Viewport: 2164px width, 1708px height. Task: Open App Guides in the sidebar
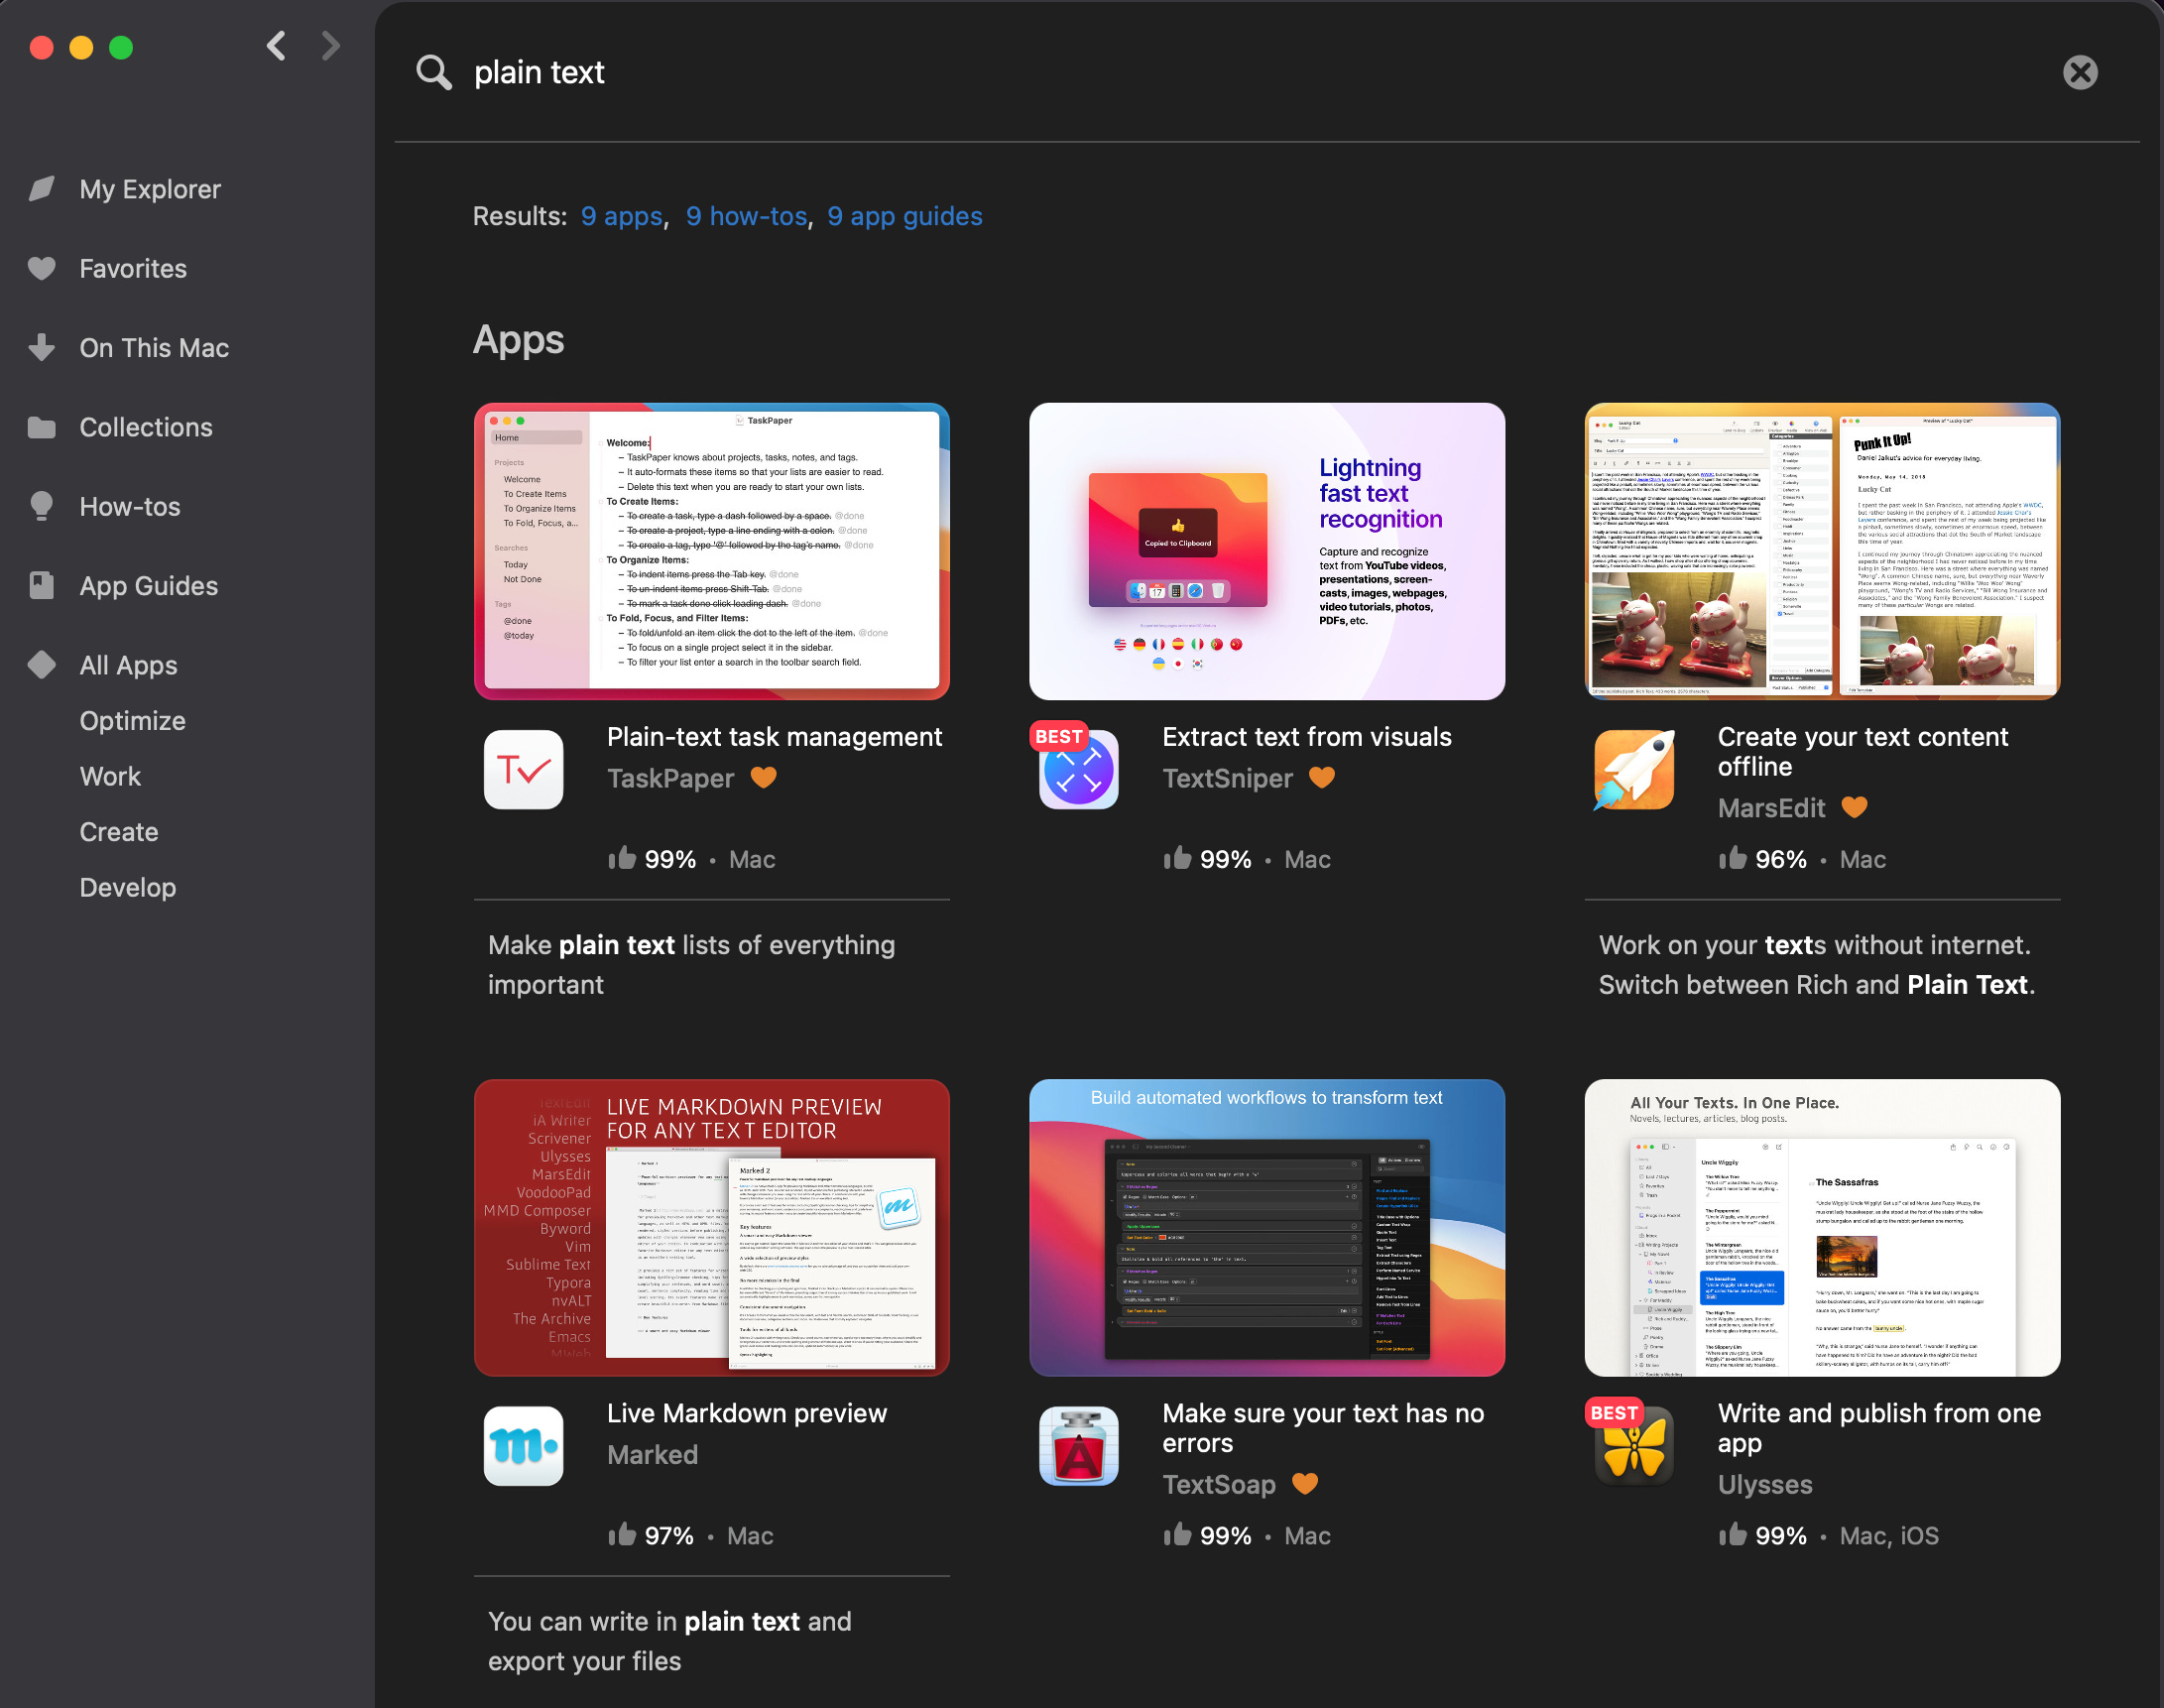149,585
